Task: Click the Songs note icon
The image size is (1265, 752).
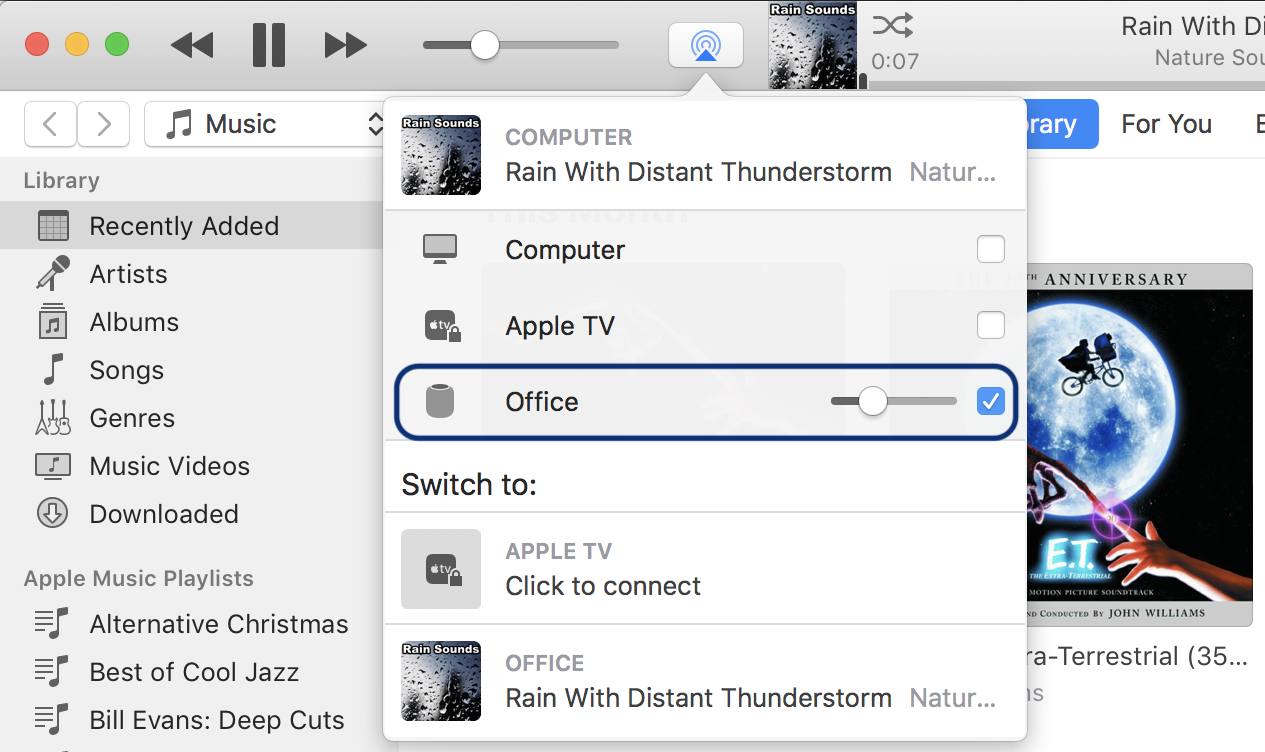Action: (x=53, y=369)
